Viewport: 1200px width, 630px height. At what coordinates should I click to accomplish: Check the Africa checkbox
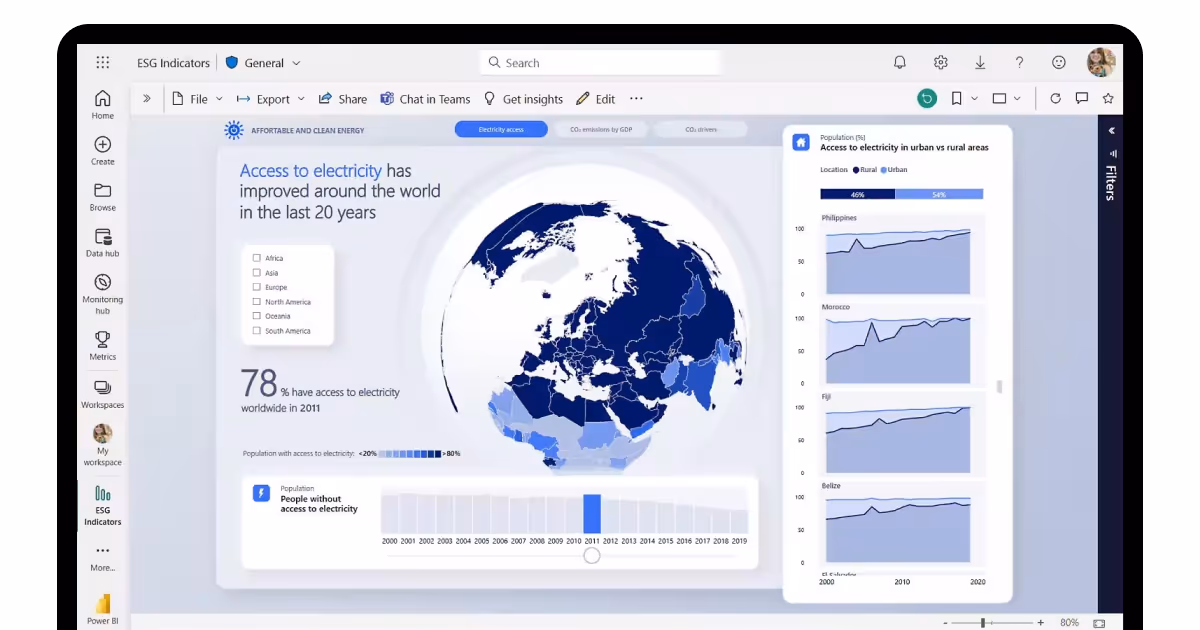257,258
